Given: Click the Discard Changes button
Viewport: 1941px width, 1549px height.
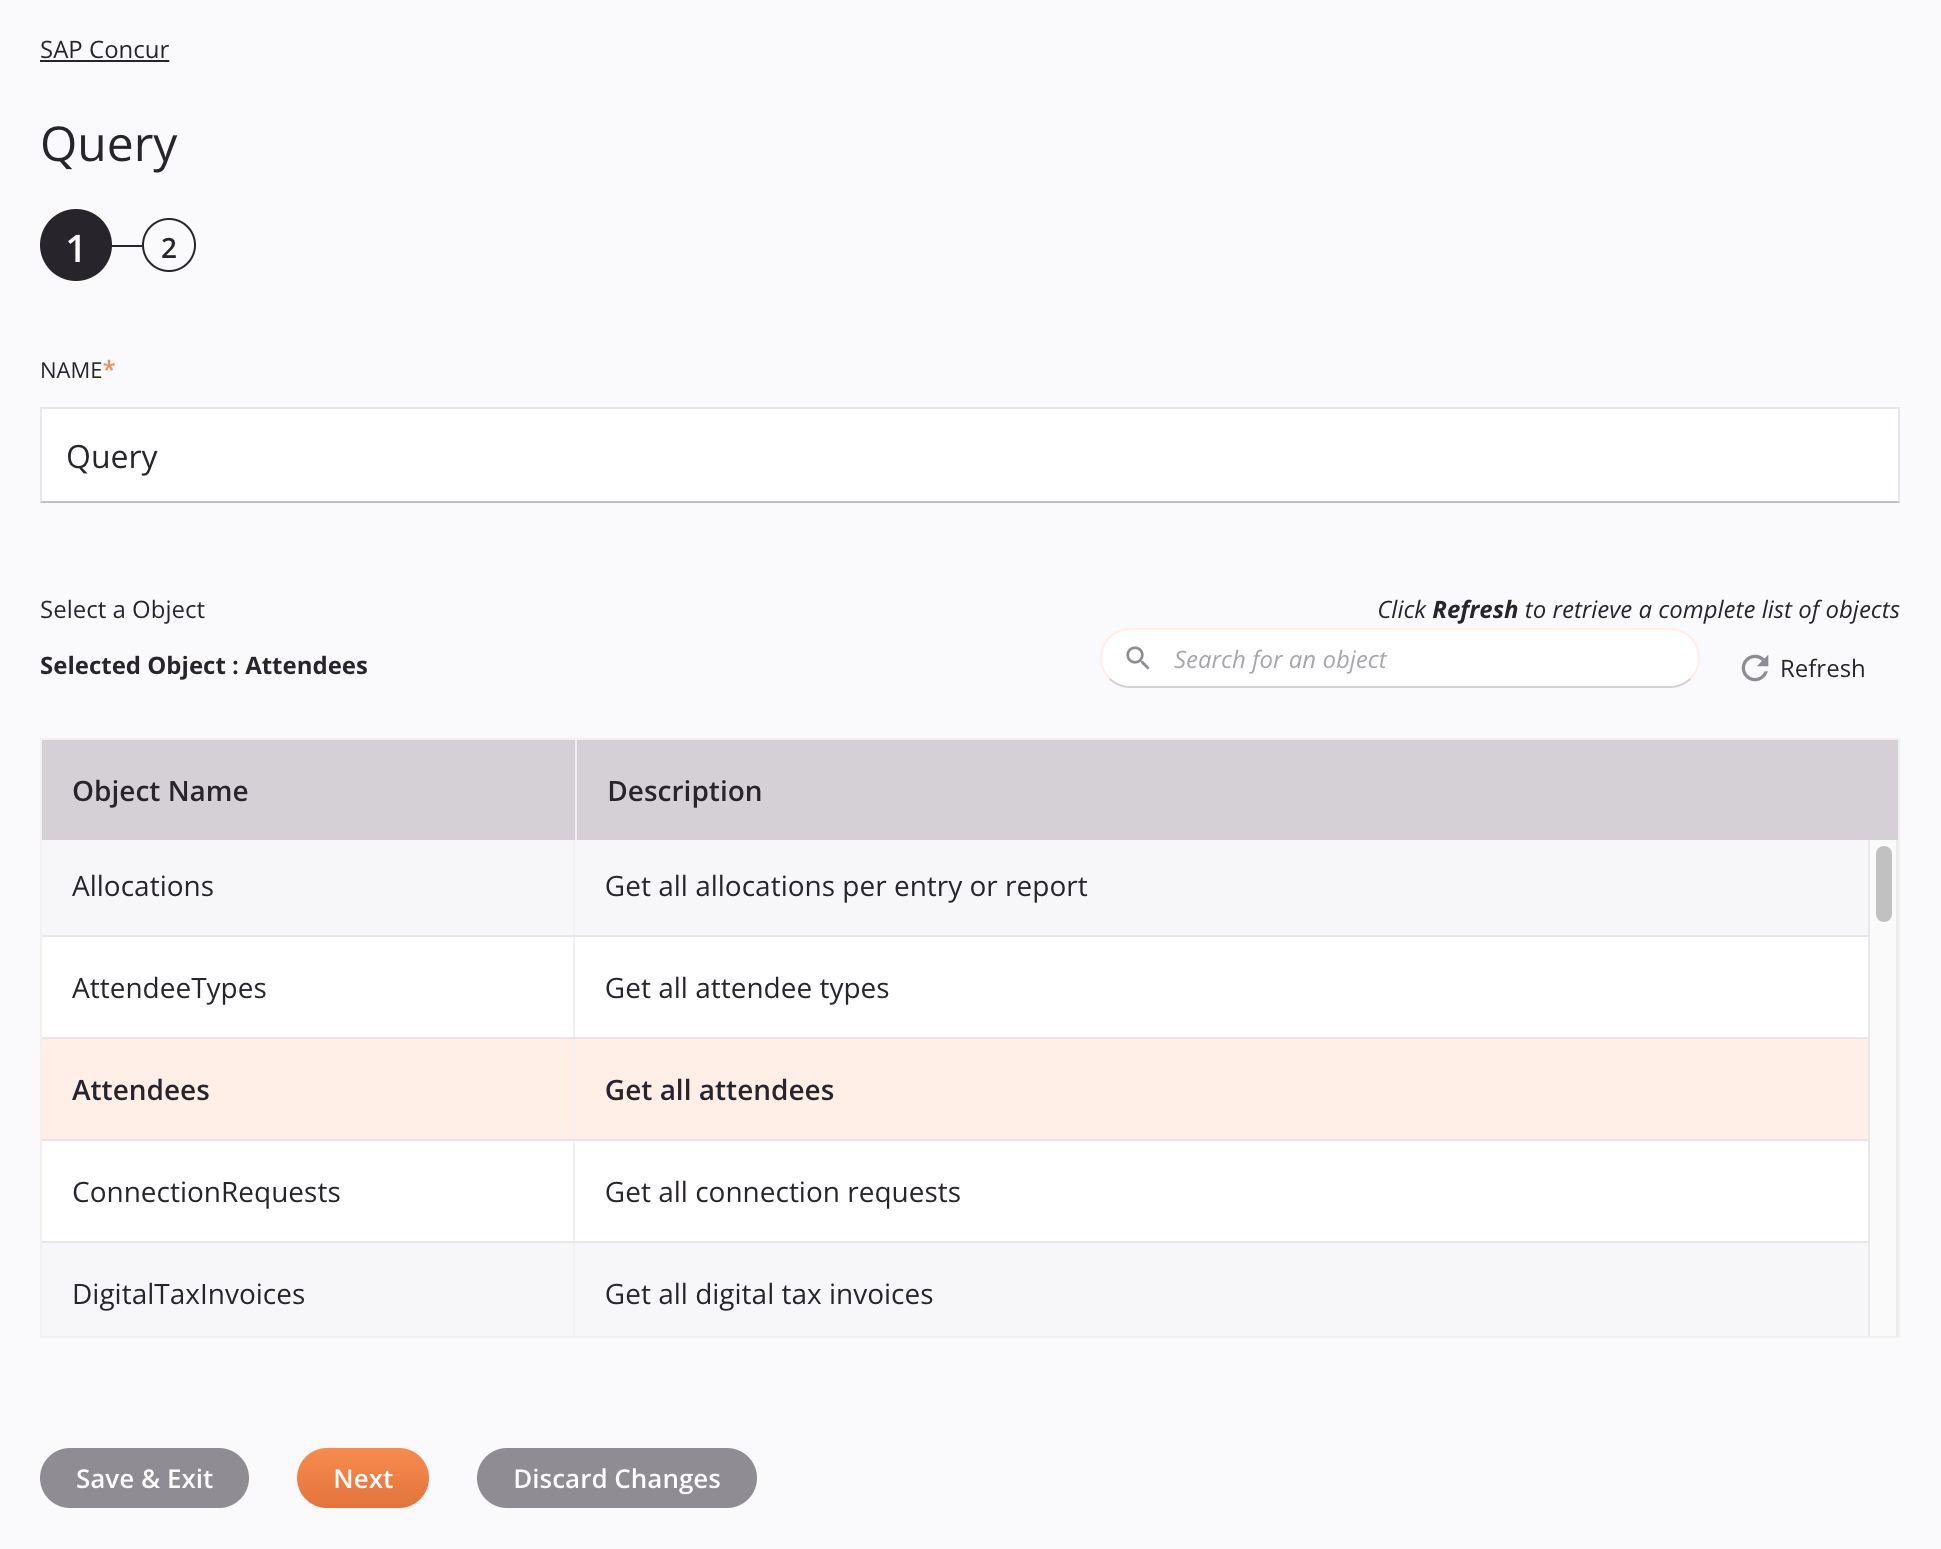Looking at the screenshot, I should [616, 1478].
